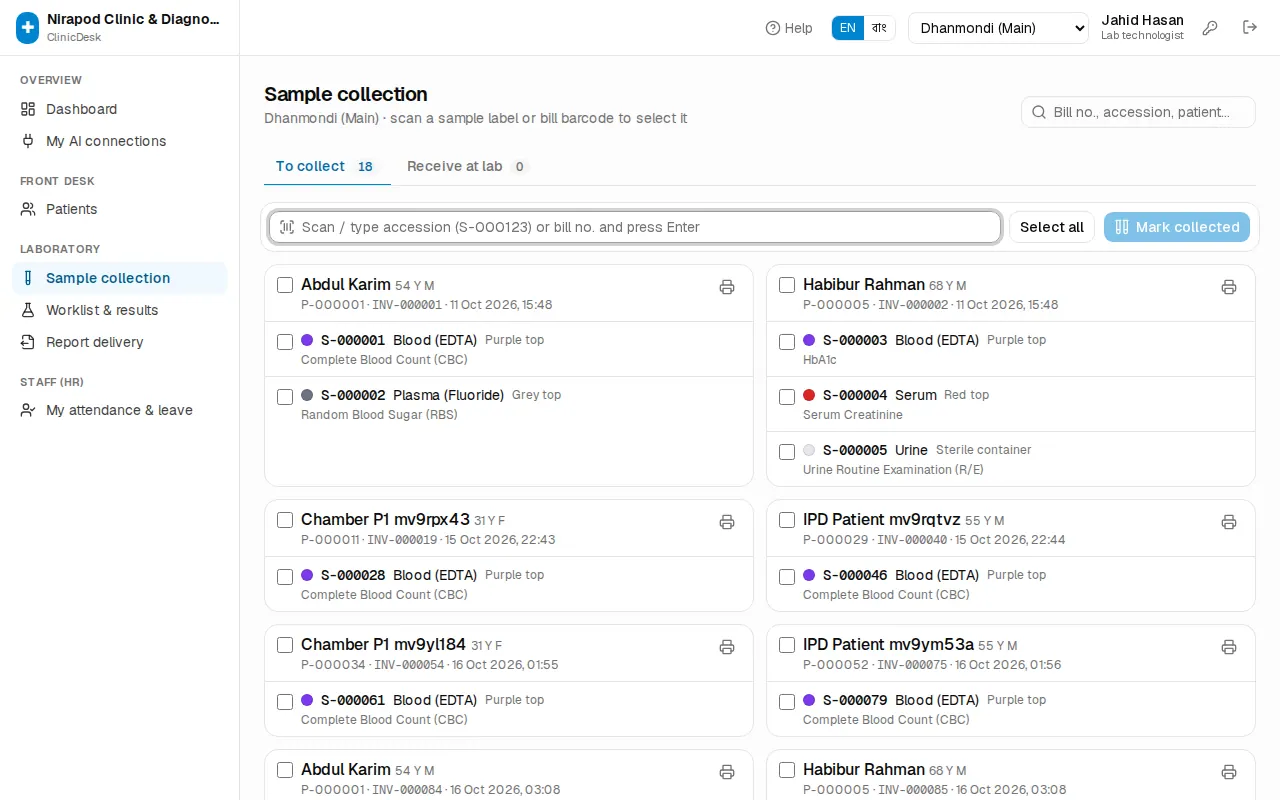
Task: Click the Patients people icon in sidebar
Action: coord(28,209)
